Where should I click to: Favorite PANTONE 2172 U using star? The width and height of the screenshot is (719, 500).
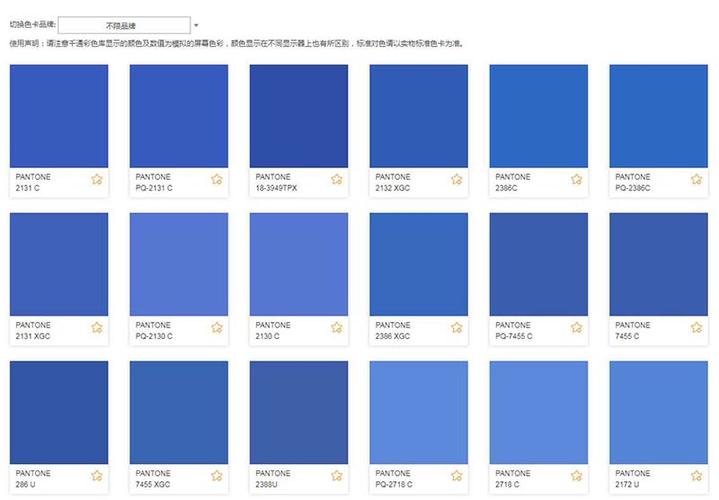pos(697,476)
